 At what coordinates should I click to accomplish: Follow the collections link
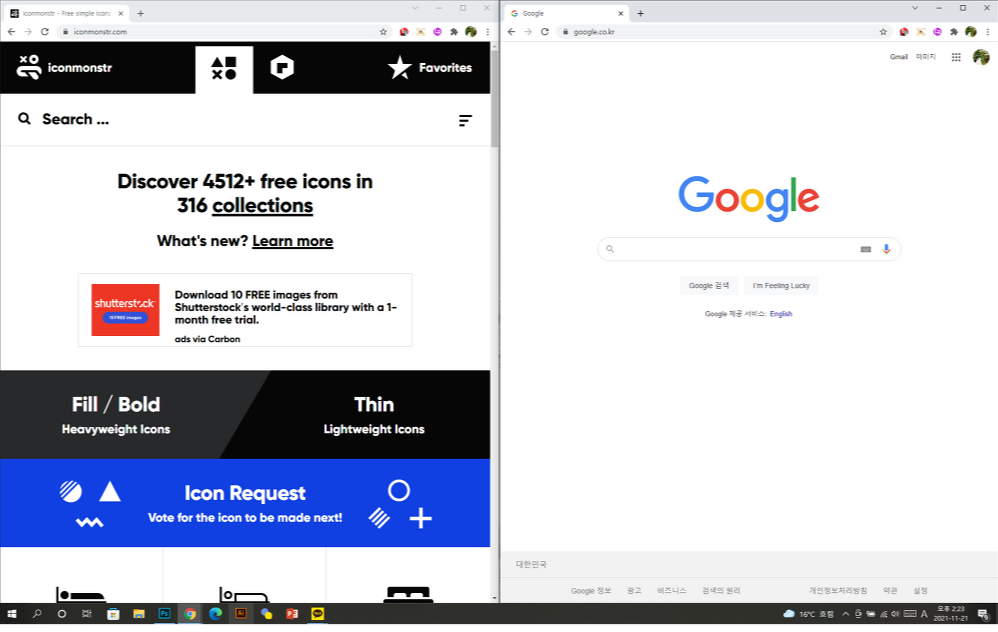coord(262,206)
